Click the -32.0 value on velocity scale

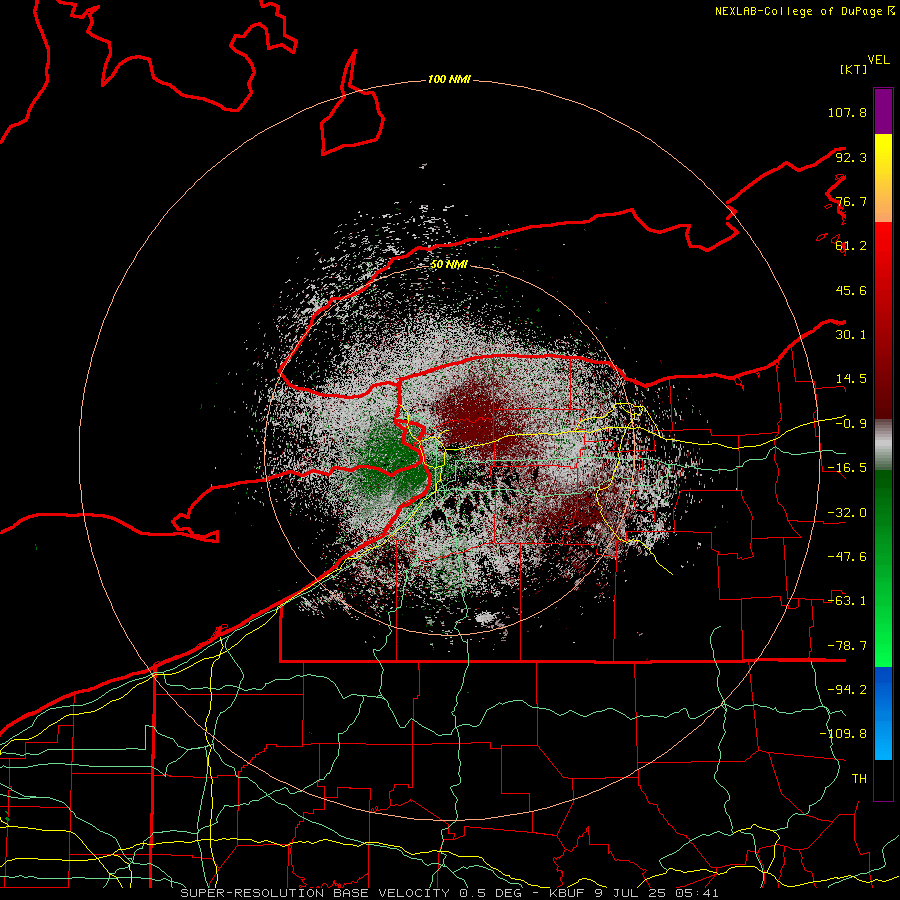pyautogui.click(x=847, y=513)
